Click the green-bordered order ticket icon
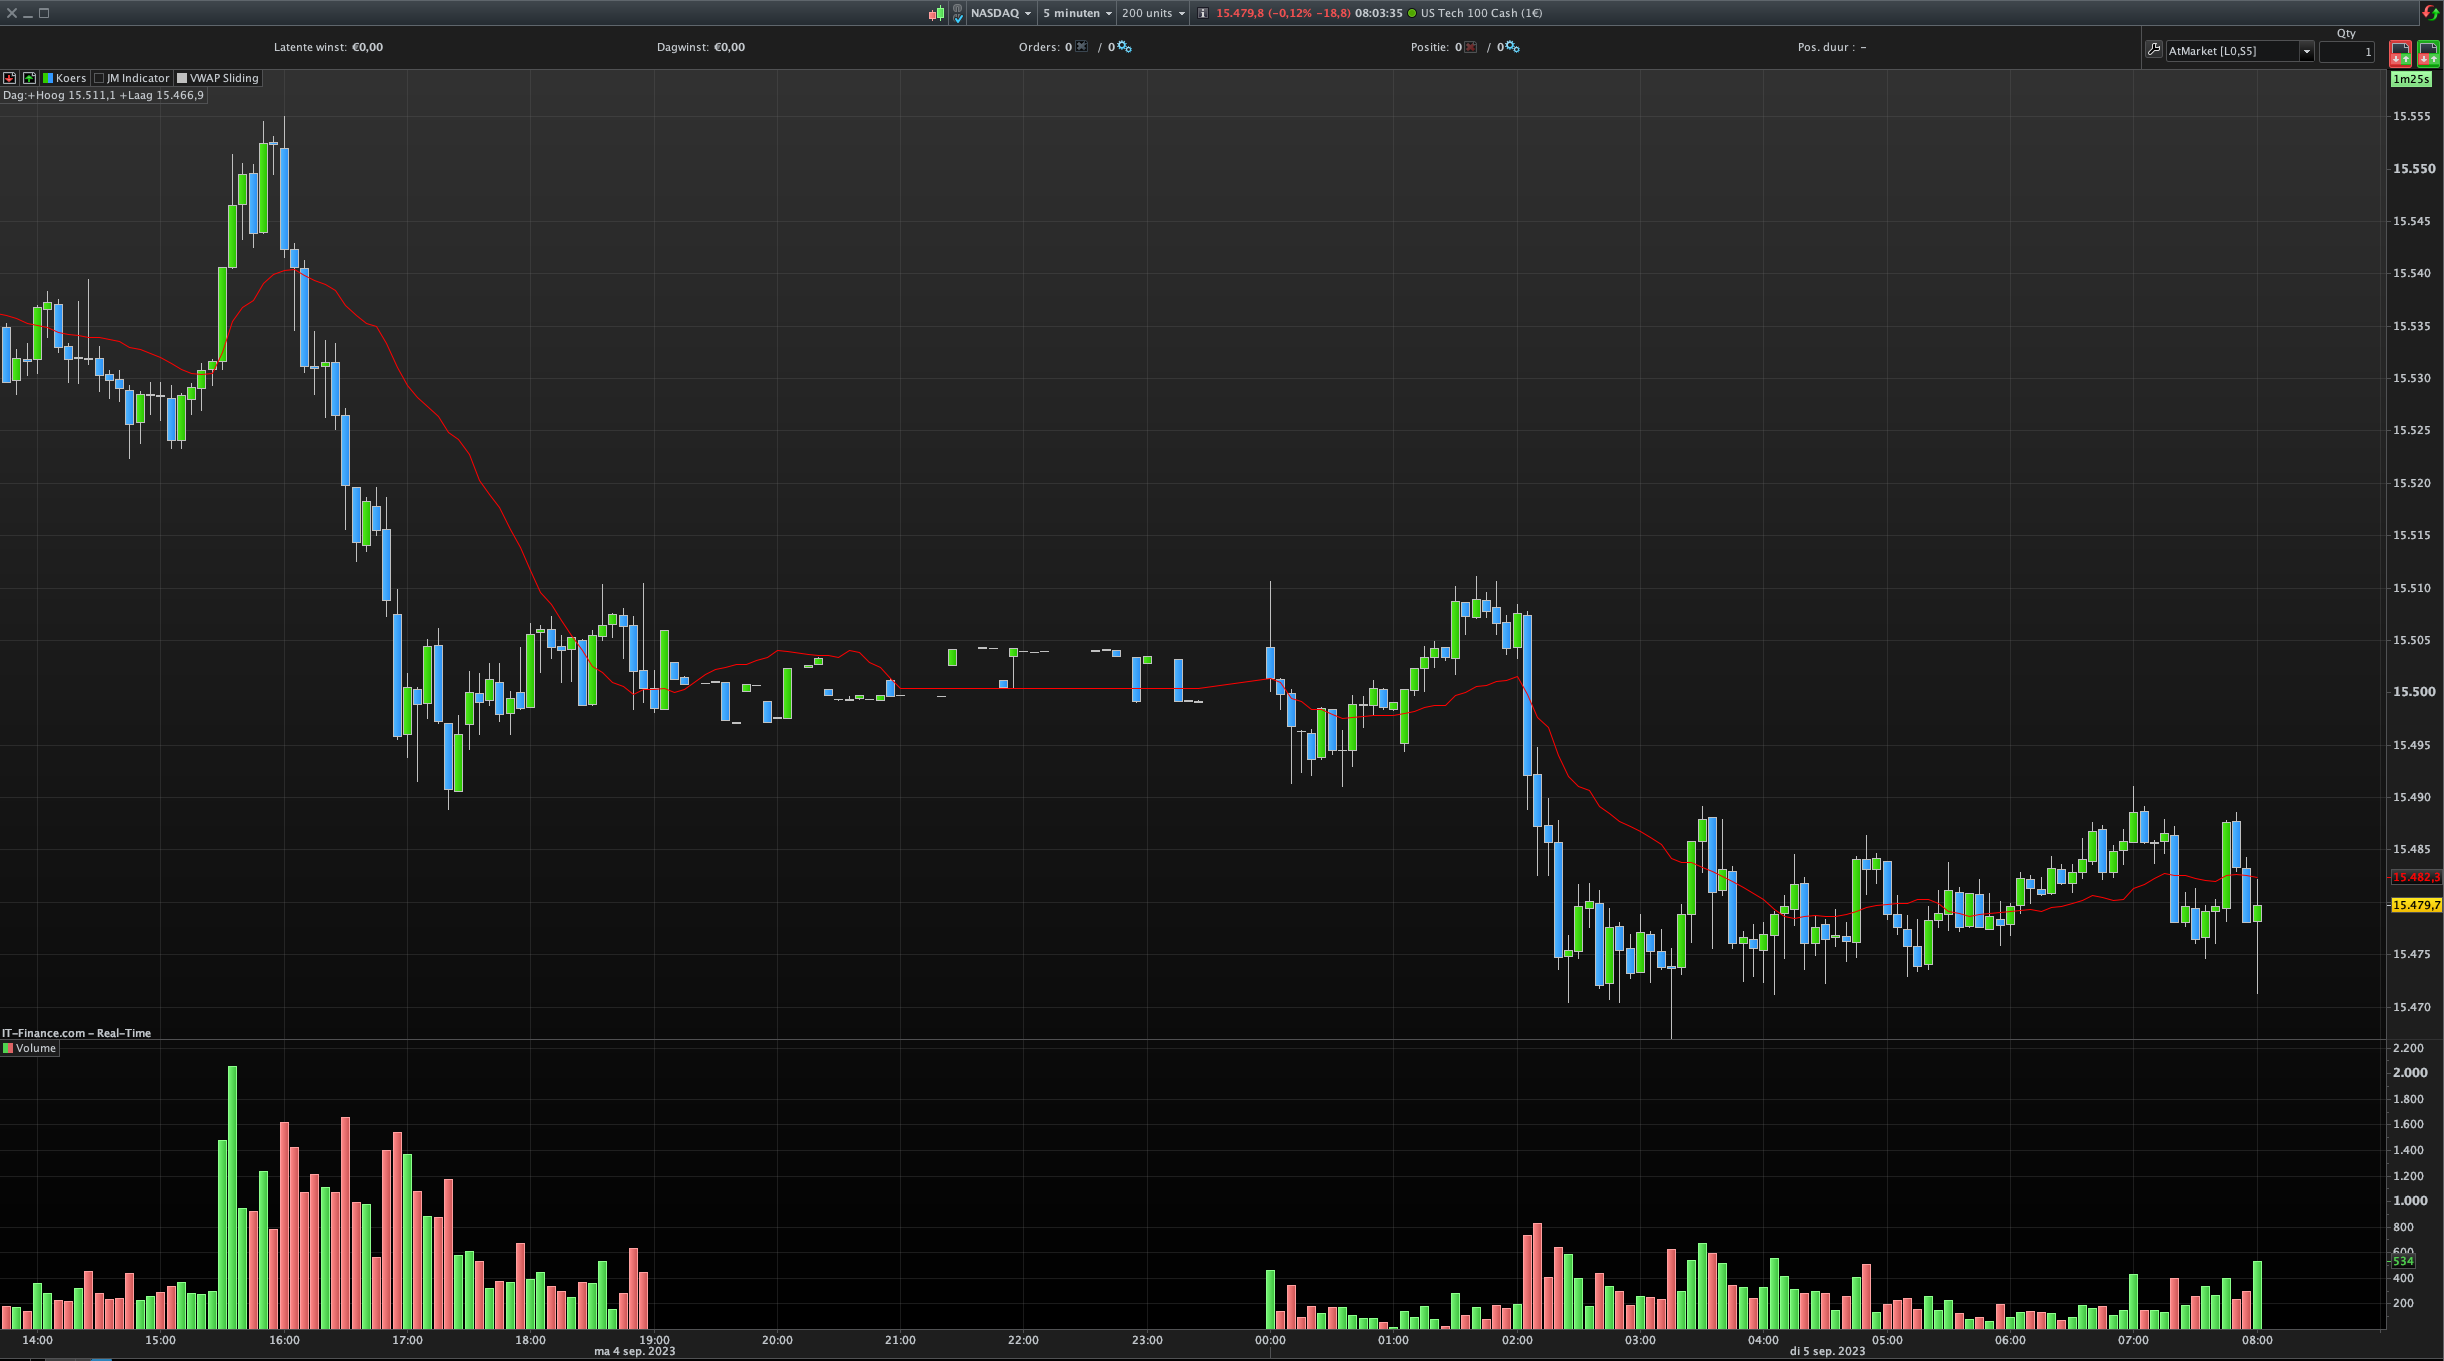This screenshot has height=1361, width=2444. click(x=2428, y=52)
